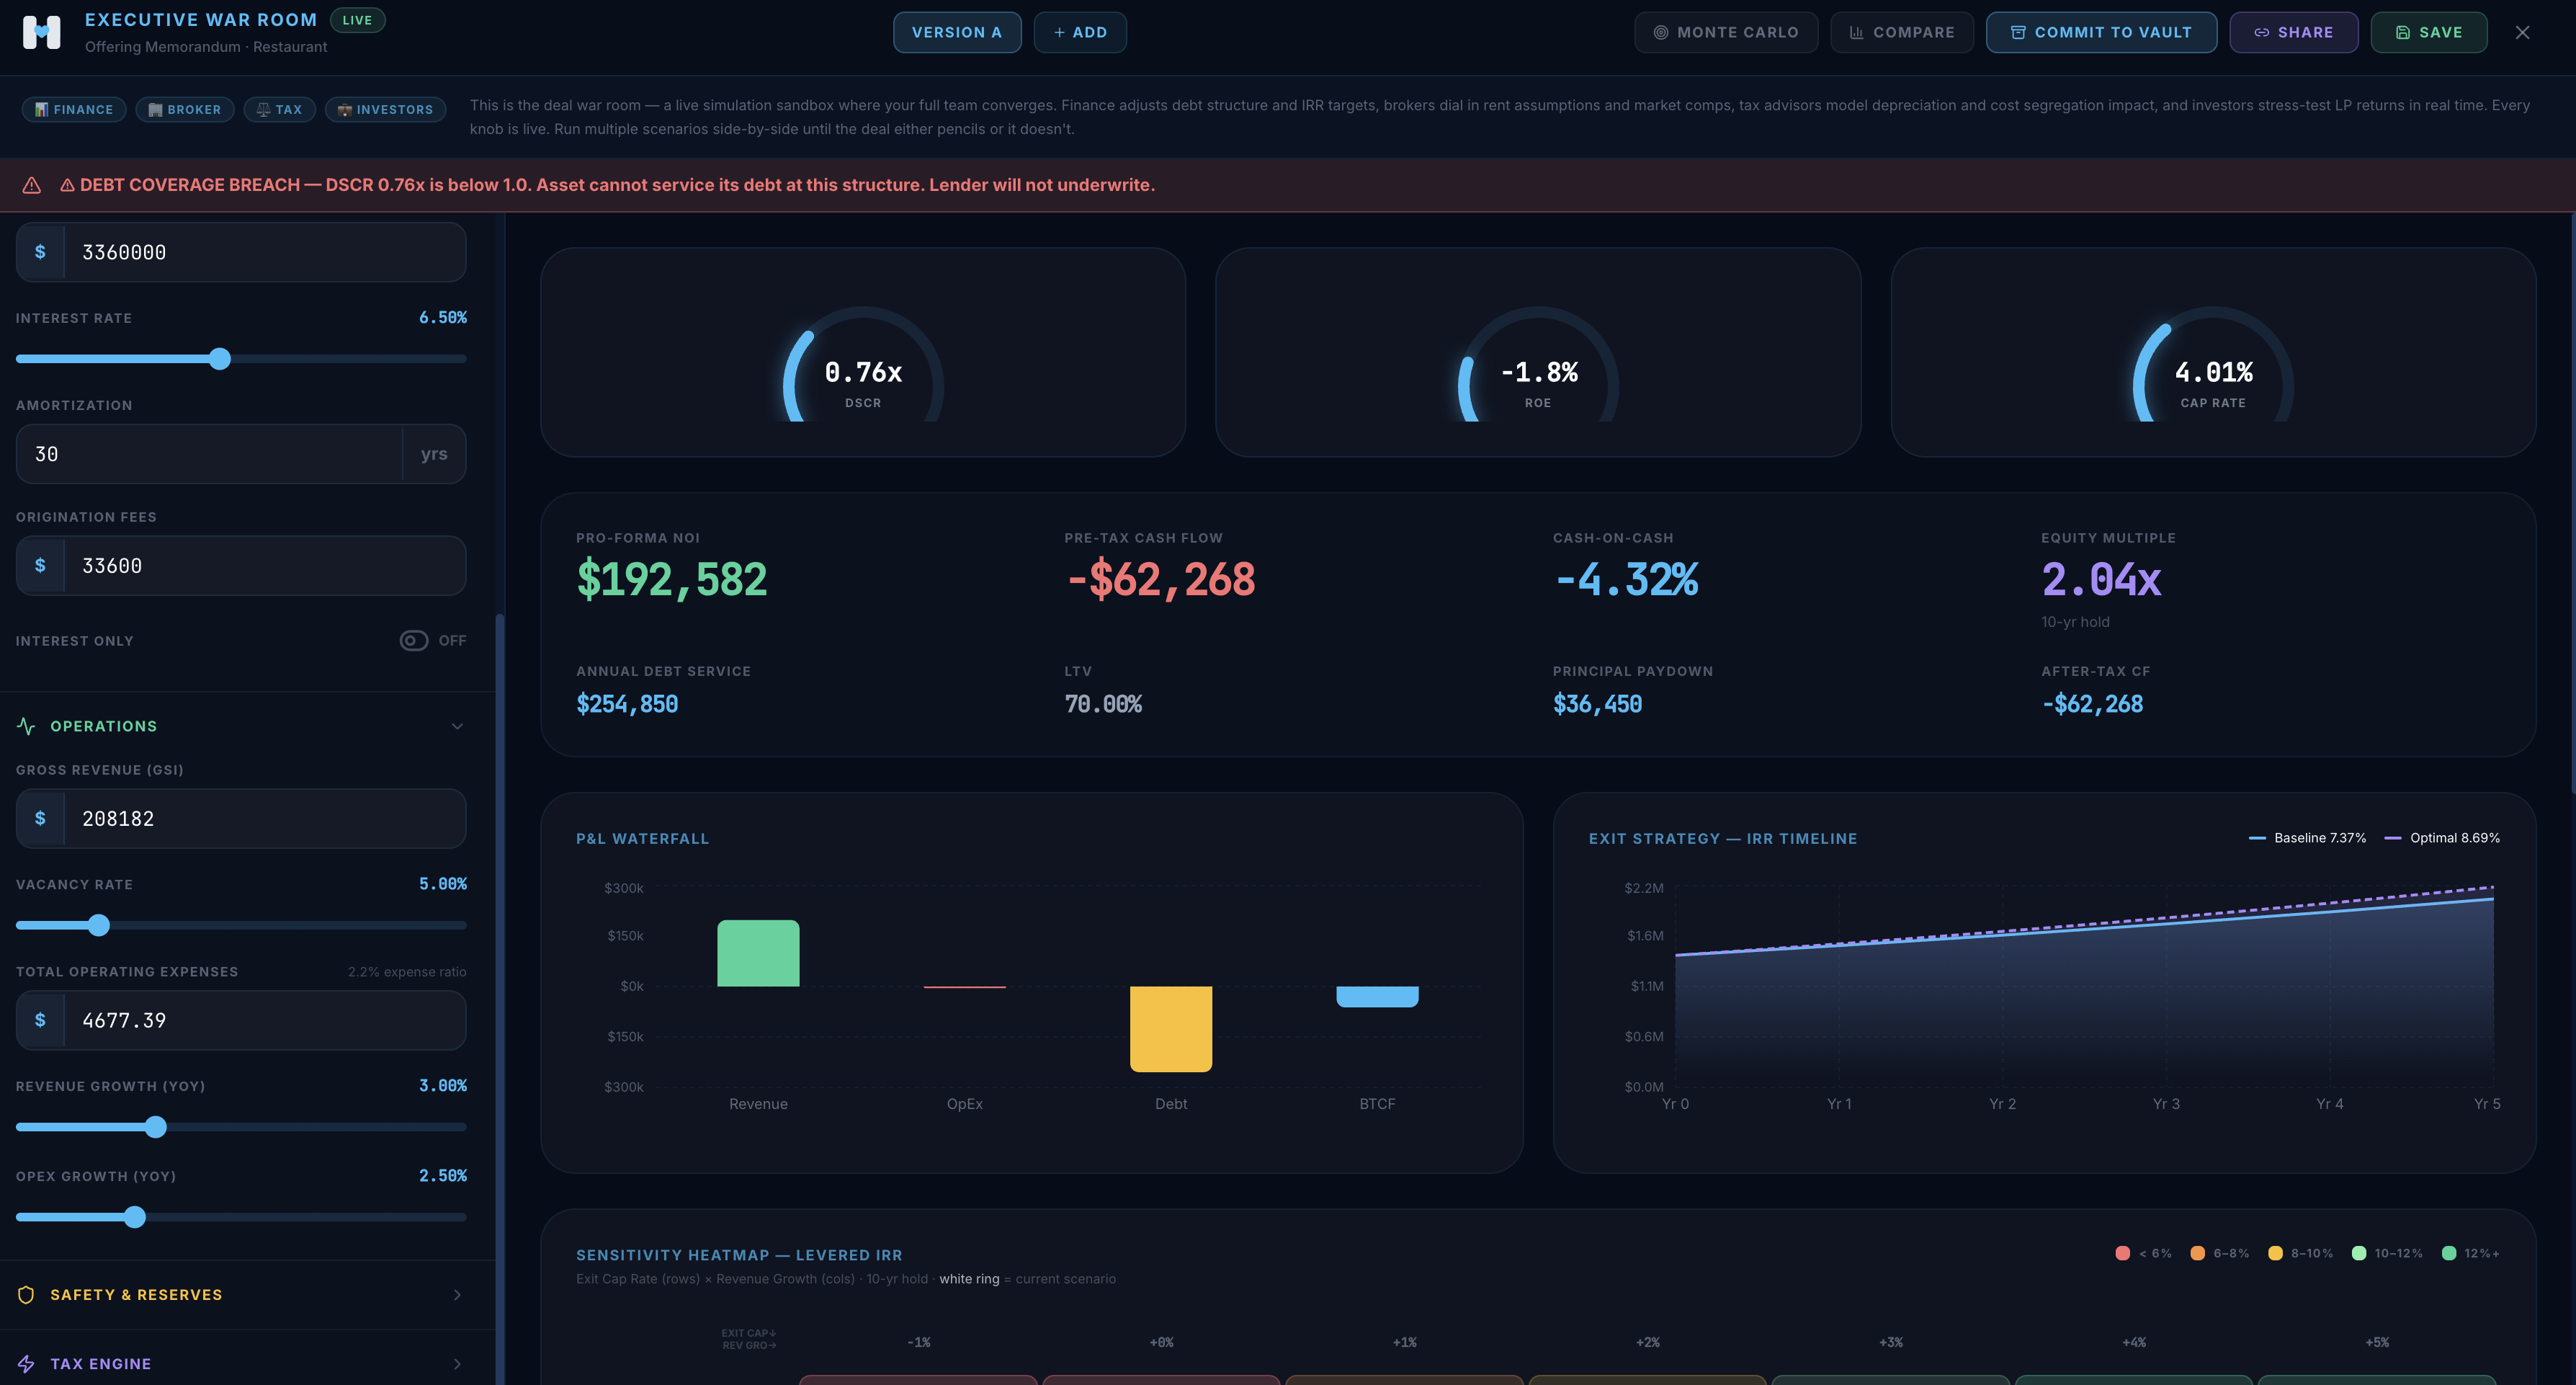
Task: Click the Share link icon
Action: [2261, 32]
